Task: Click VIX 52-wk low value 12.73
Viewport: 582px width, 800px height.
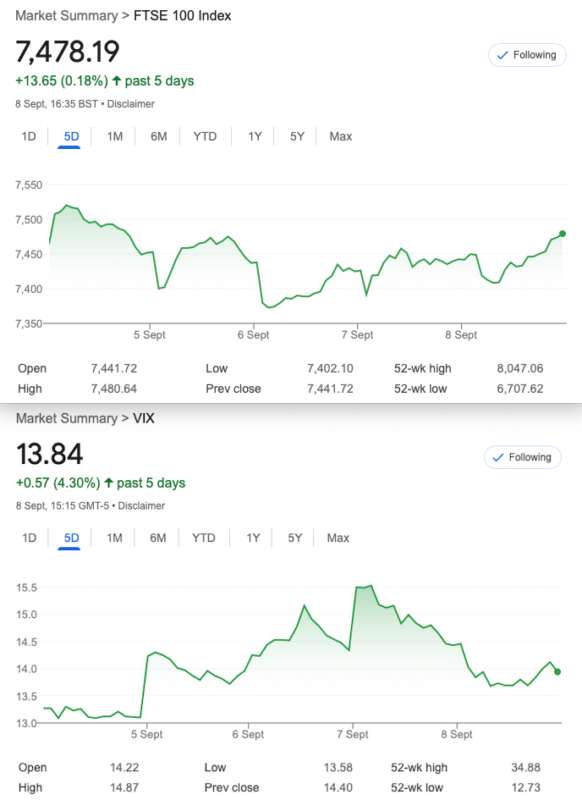Action: (526, 788)
